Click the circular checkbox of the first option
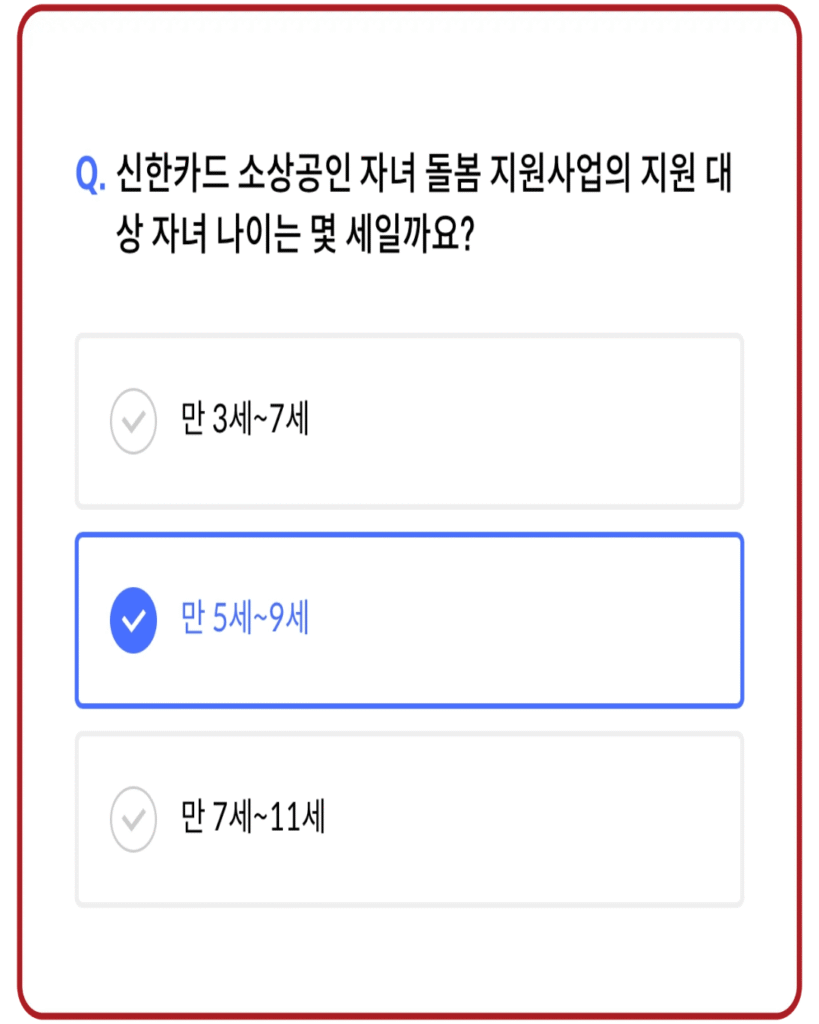Viewport: 819px width, 1024px height. pyautogui.click(x=133, y=420)
